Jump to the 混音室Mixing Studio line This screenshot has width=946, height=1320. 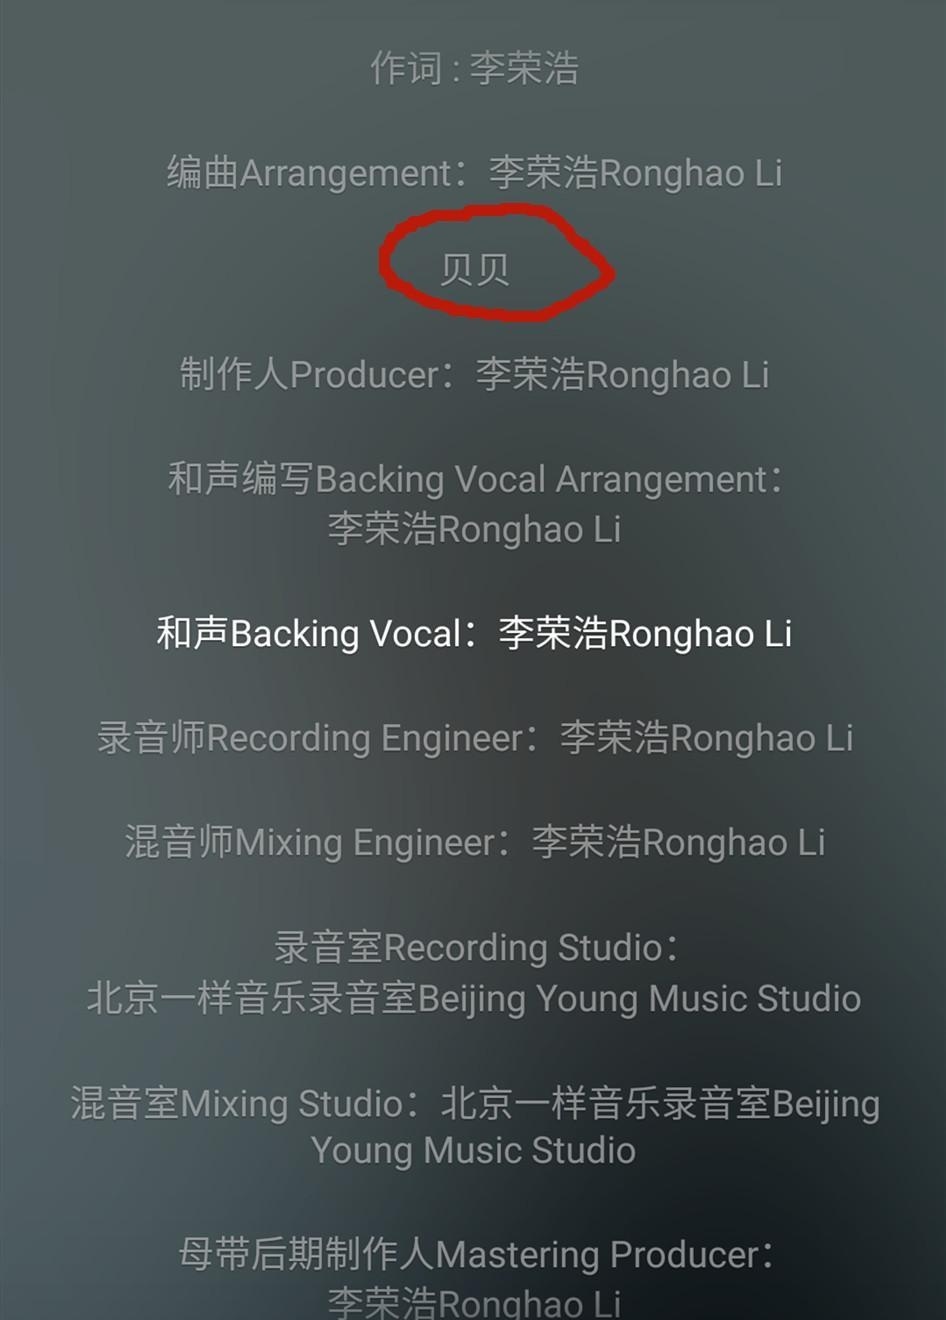[475, 1104]
